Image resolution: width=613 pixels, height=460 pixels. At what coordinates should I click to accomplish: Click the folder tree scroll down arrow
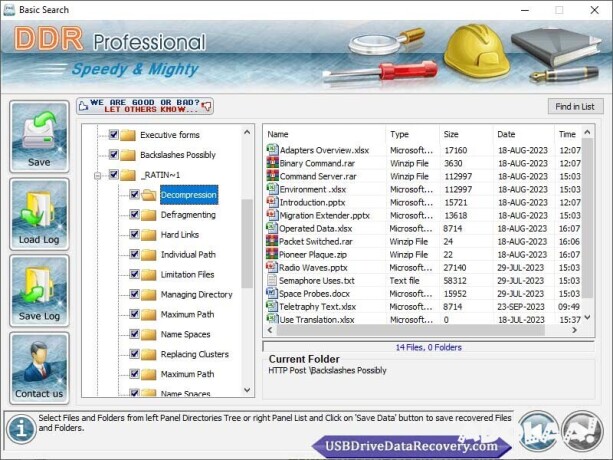tap(247, 390)
